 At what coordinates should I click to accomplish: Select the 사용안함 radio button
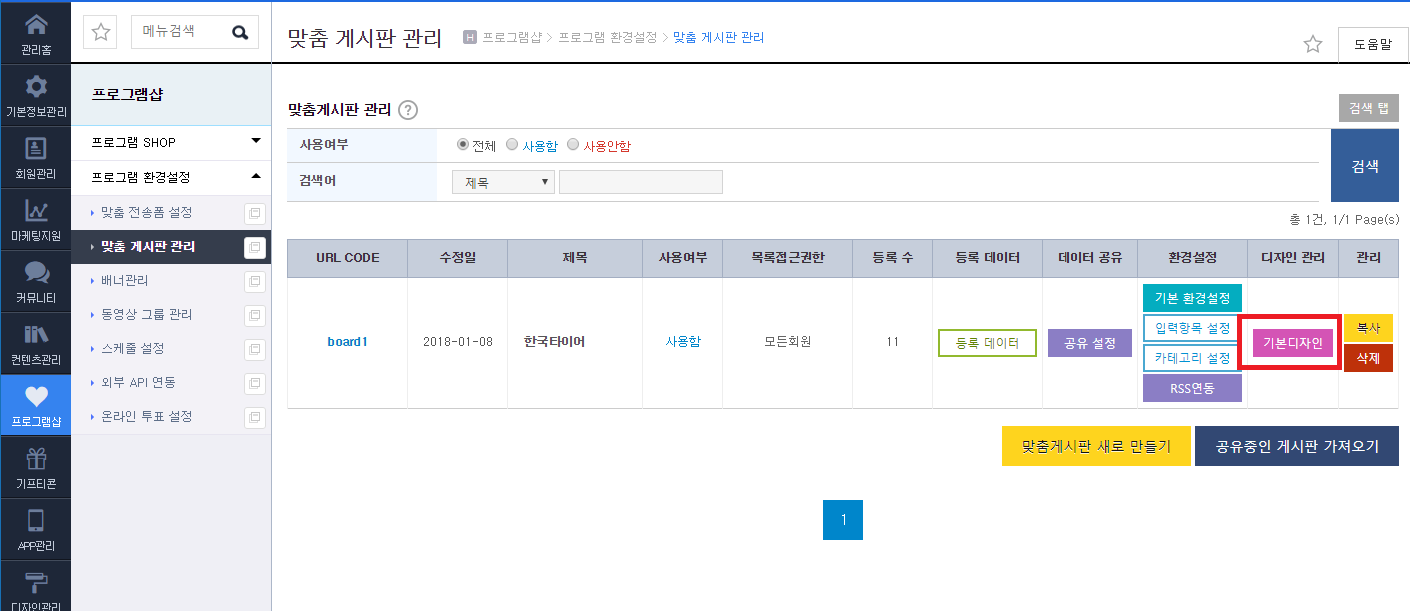pos(573,144)
